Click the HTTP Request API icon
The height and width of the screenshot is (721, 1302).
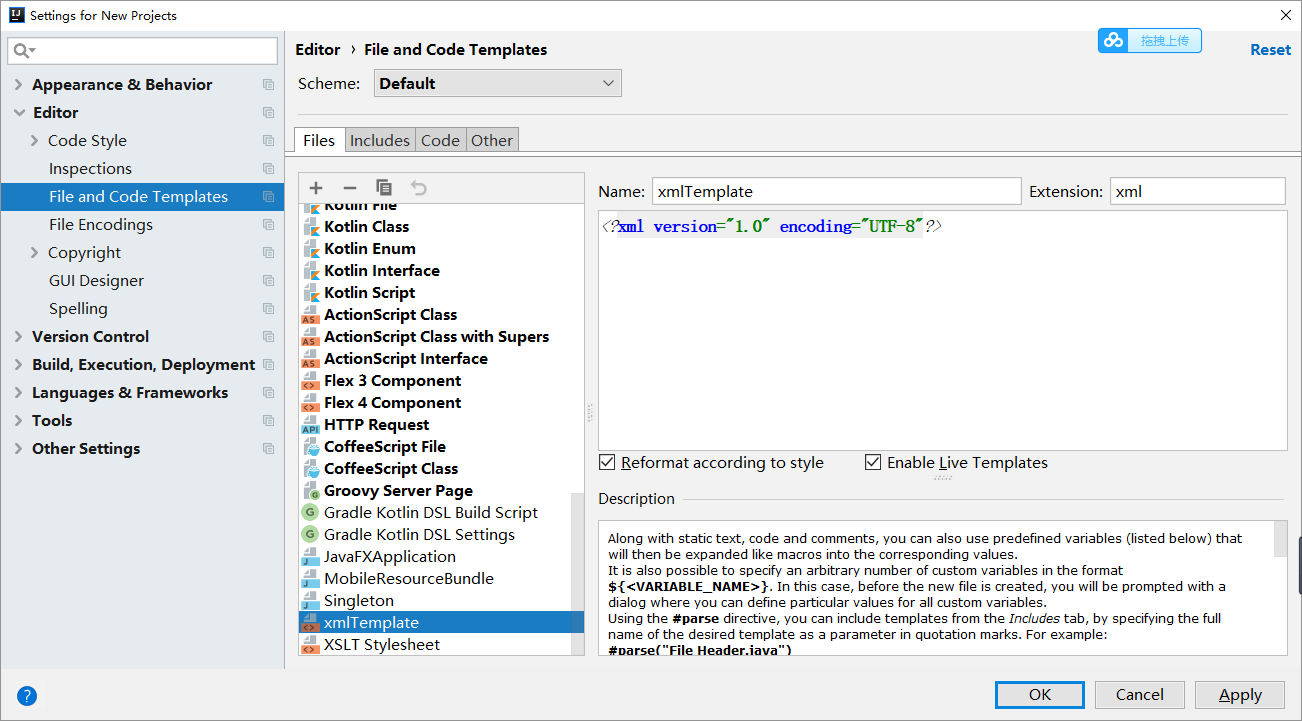310,425
